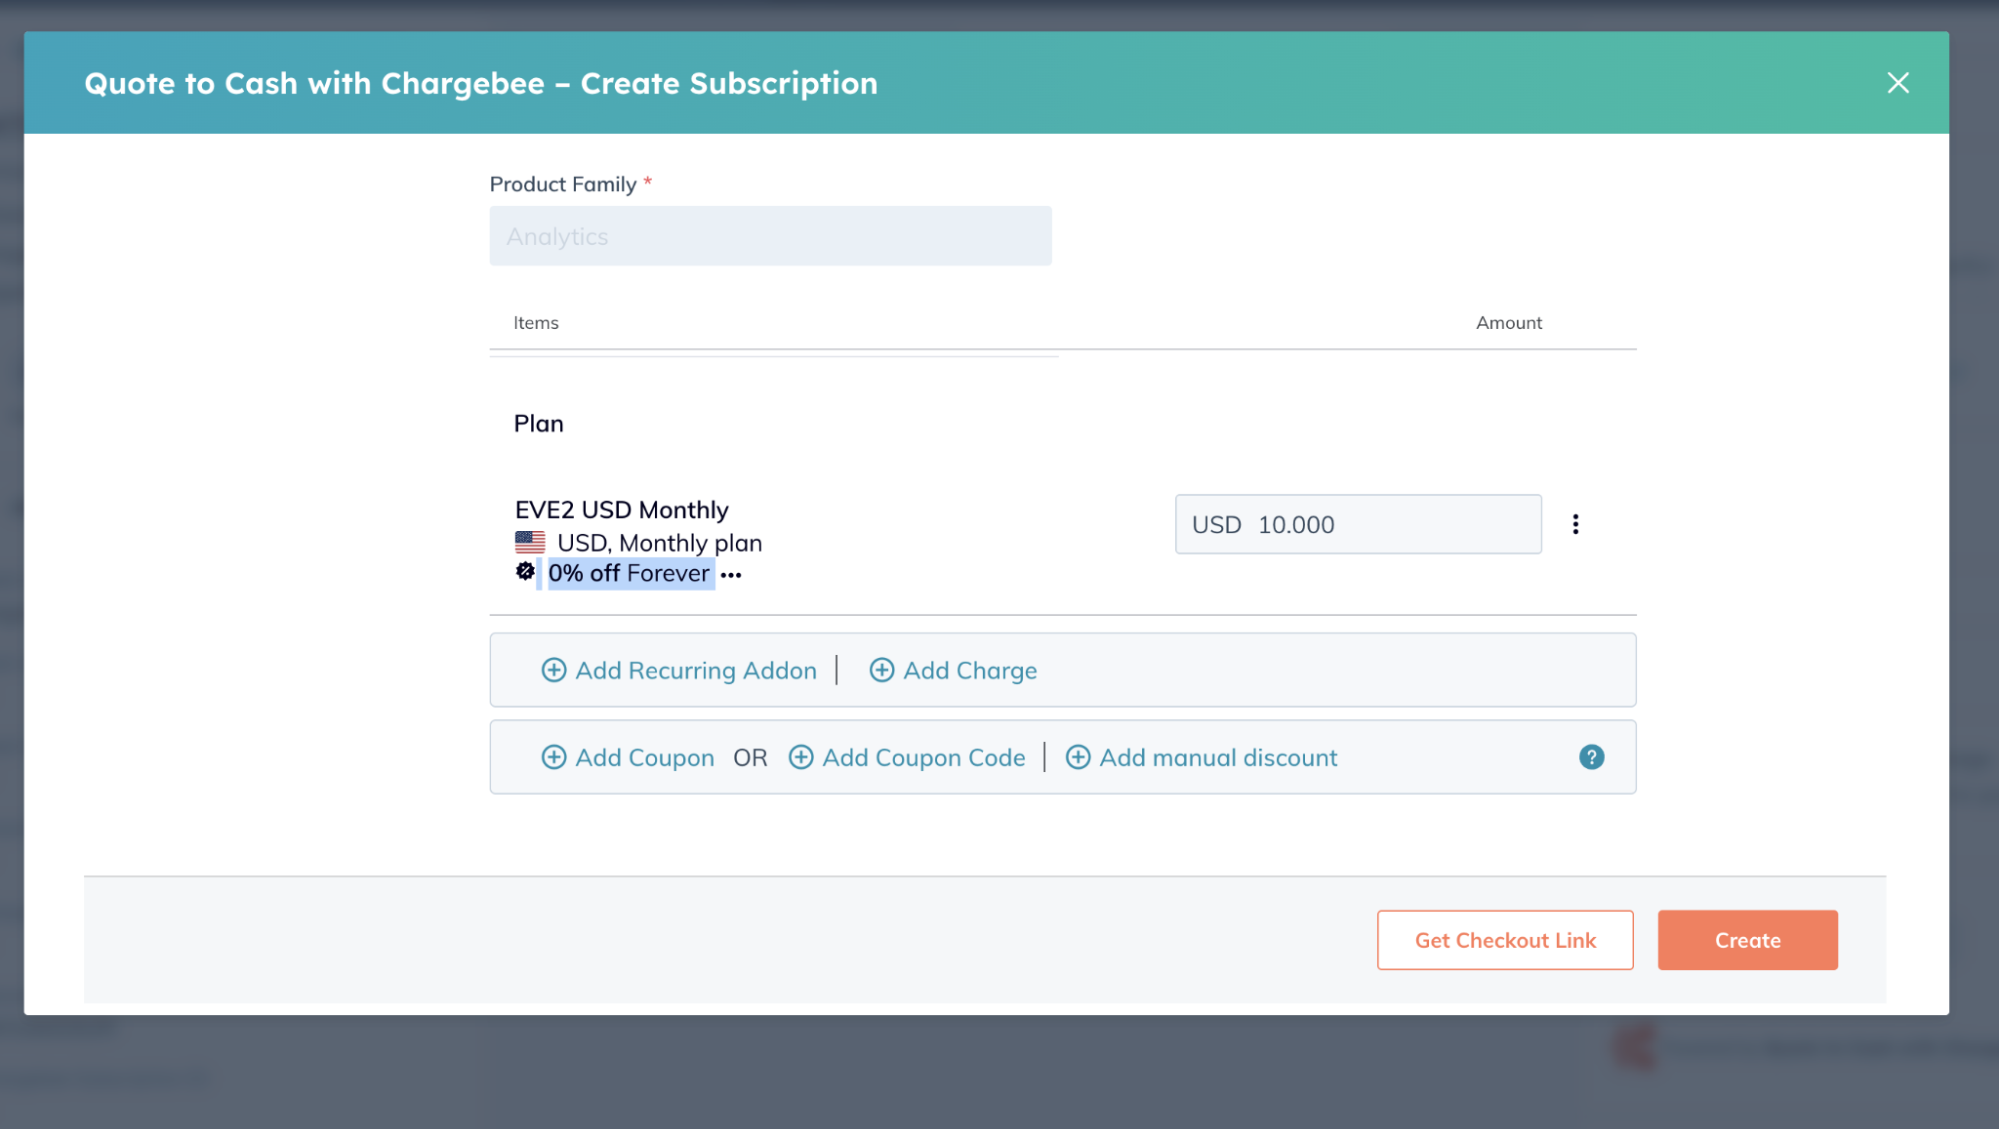The width and height of the screenshot is (1999, 1130).
Task: Expand the ellipsis after 0% off Forever
Action: click(x=732, y=573)
